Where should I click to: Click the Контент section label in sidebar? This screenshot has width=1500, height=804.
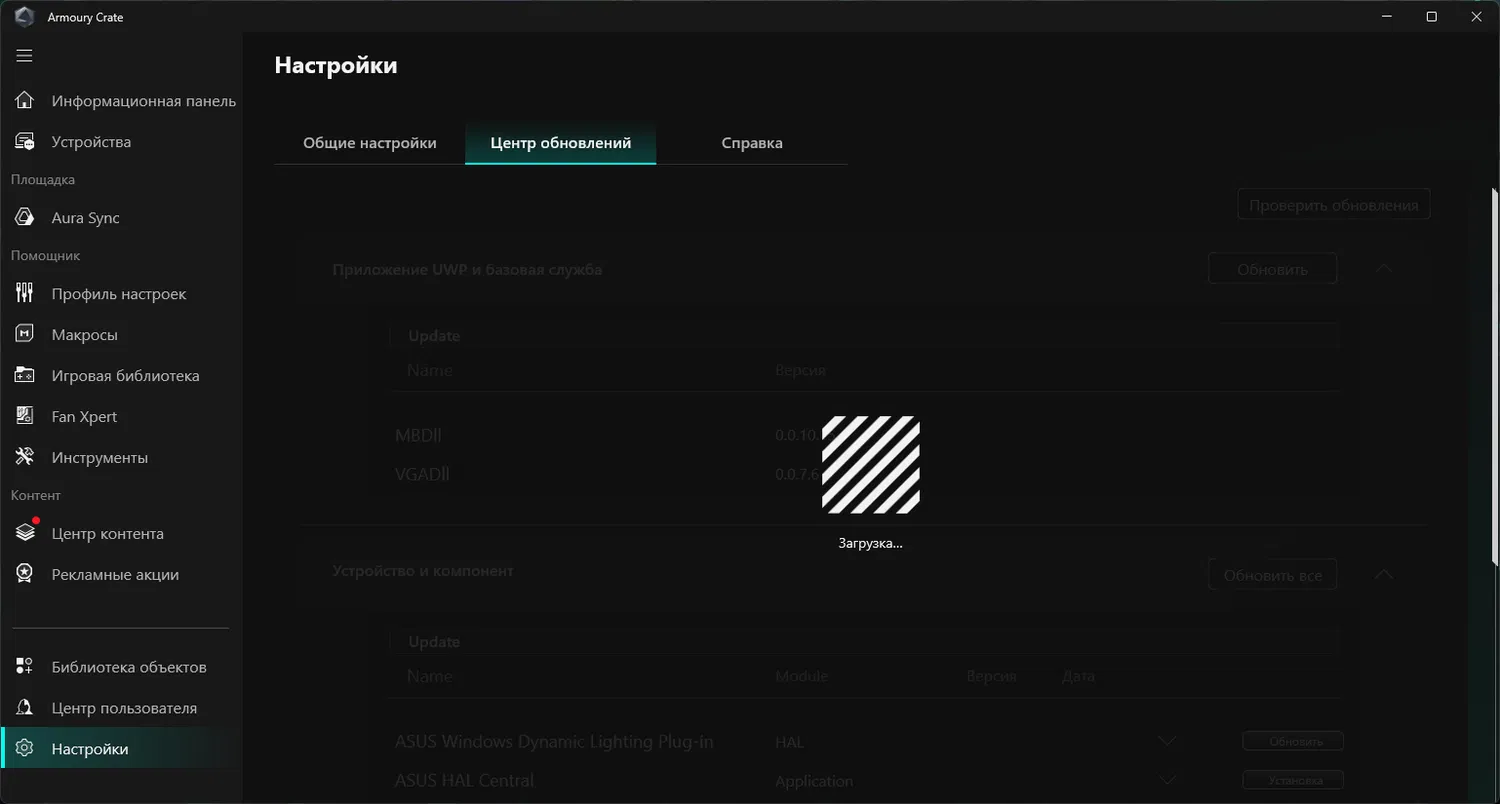[36, 496]
